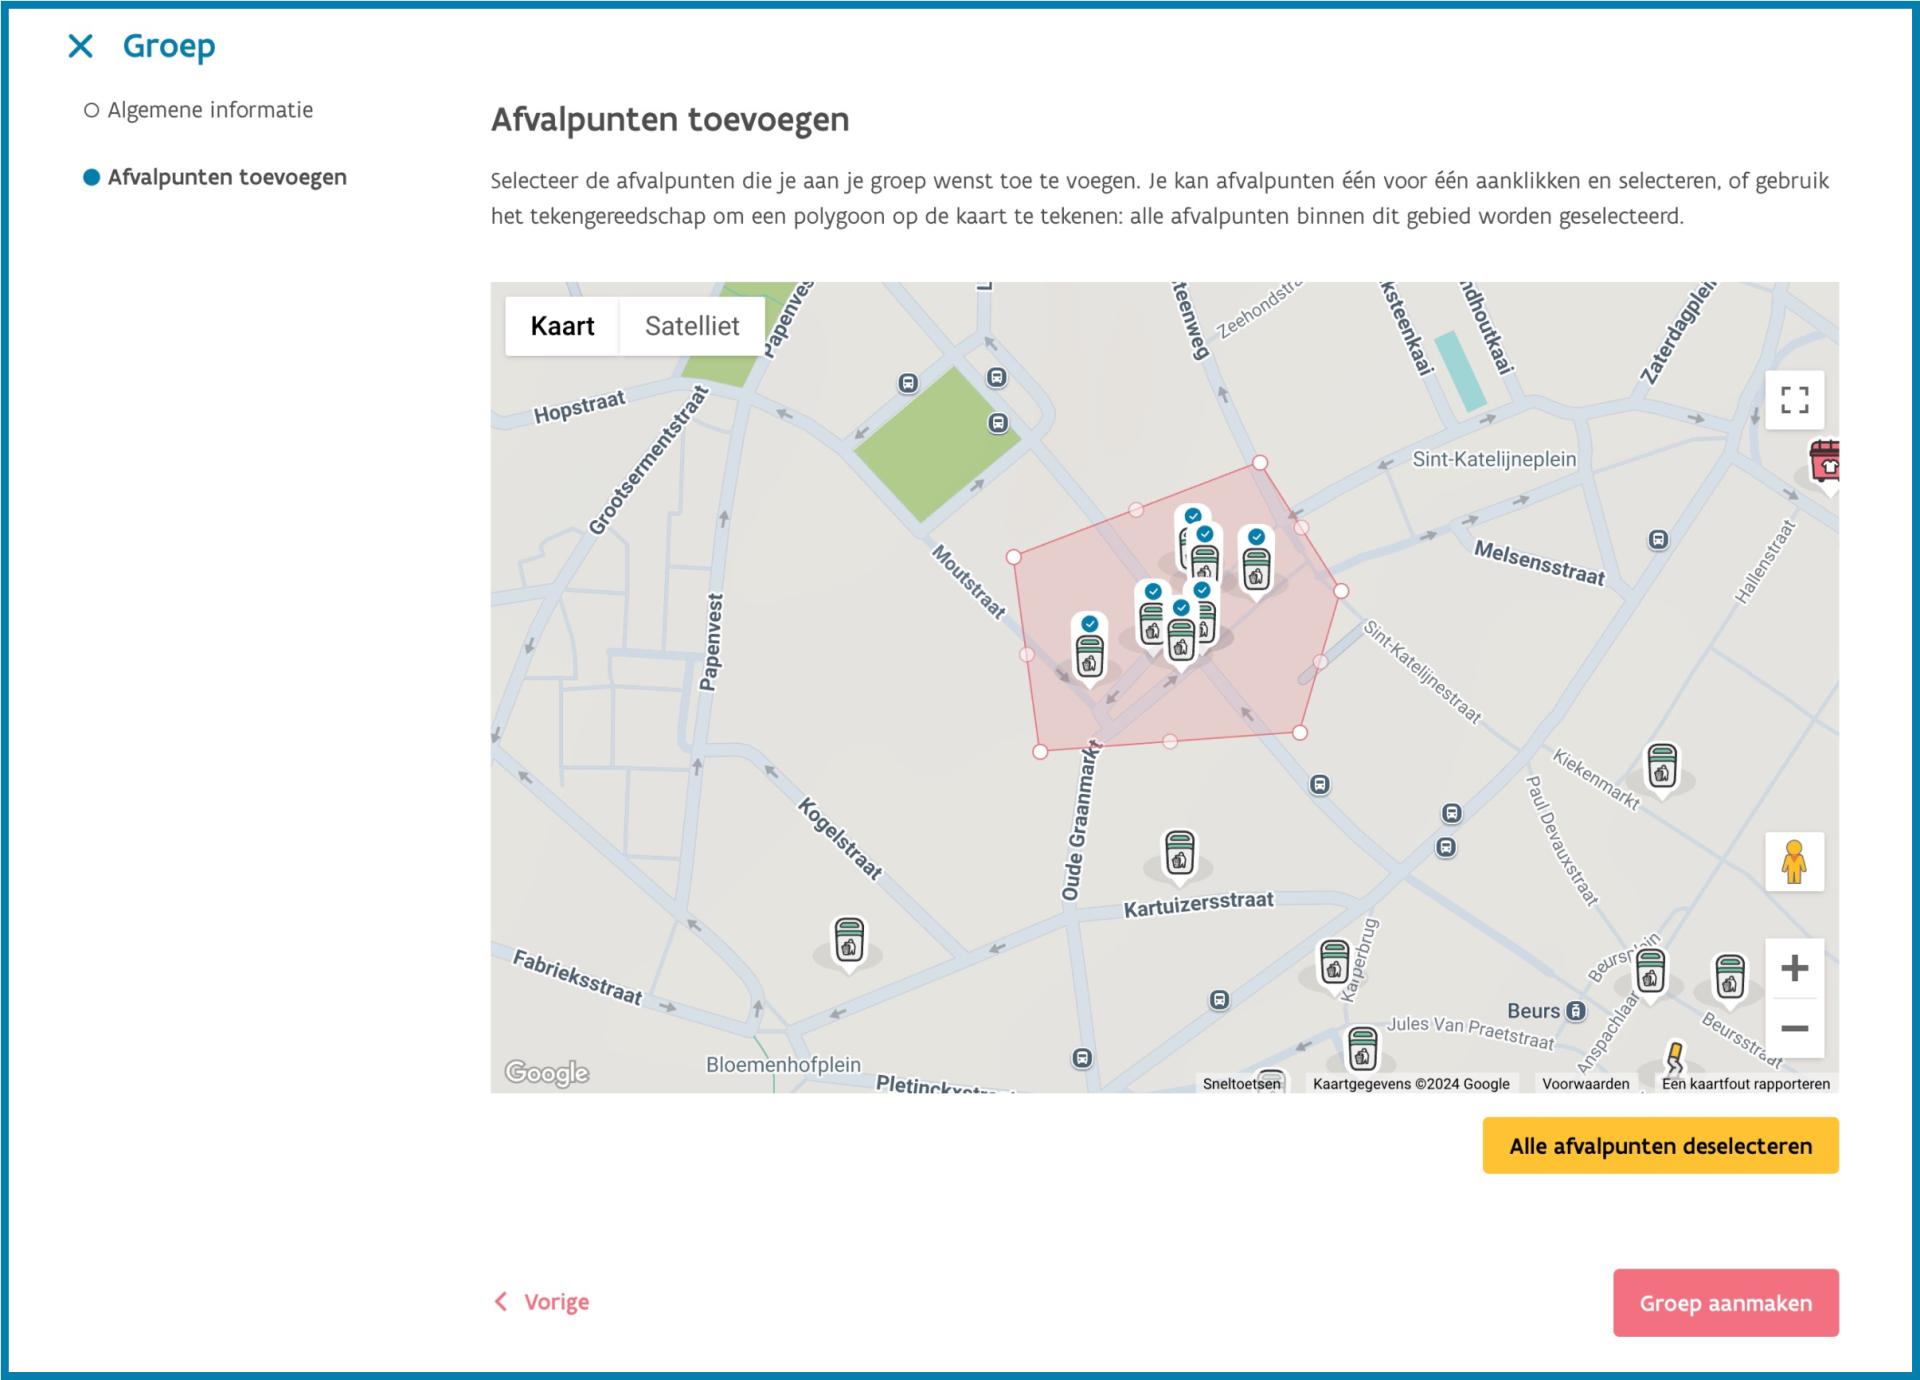Toggle fullscreen map view
Image resolution: width=1920 pixels, height=1380 pixels.
1794,400
